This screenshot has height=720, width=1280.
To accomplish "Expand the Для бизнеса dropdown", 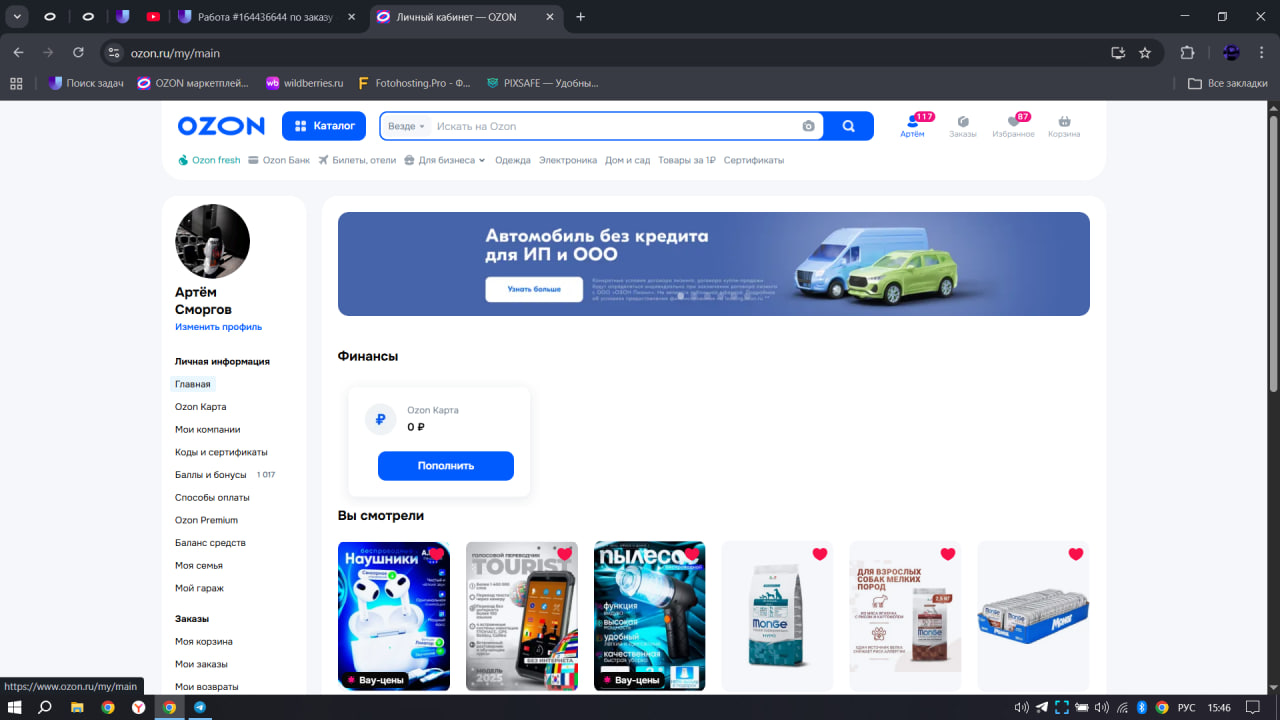I will tap(445, 160).
